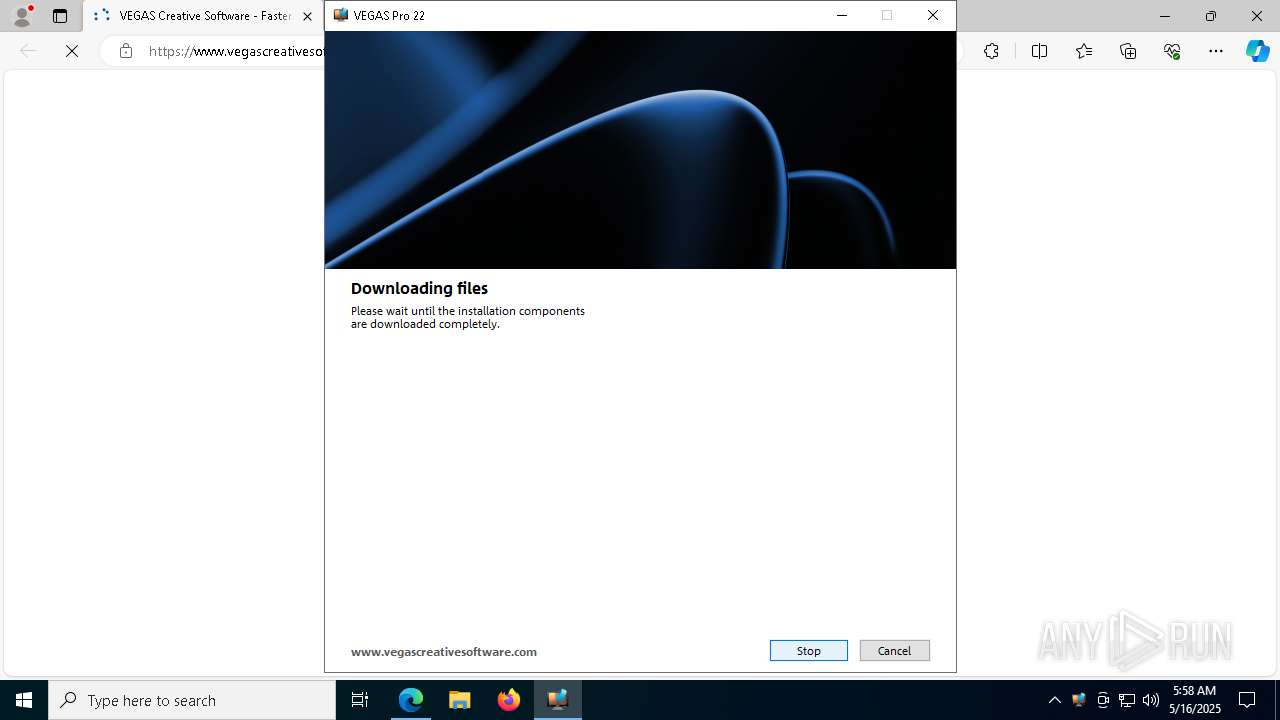Image resolution: width=1280 pixels, height=720 pixels.
Task: Launch Firefox from the taskbar
Action: click(508, 700)
